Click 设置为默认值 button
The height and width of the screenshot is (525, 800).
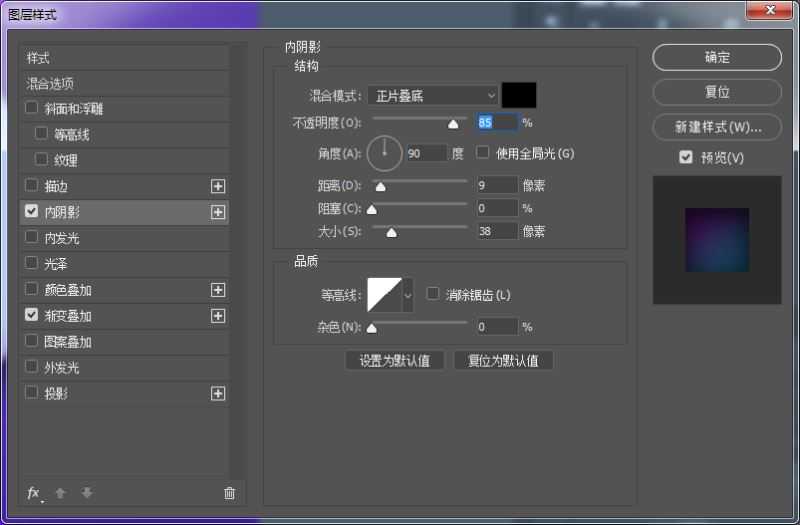(394, 361)
